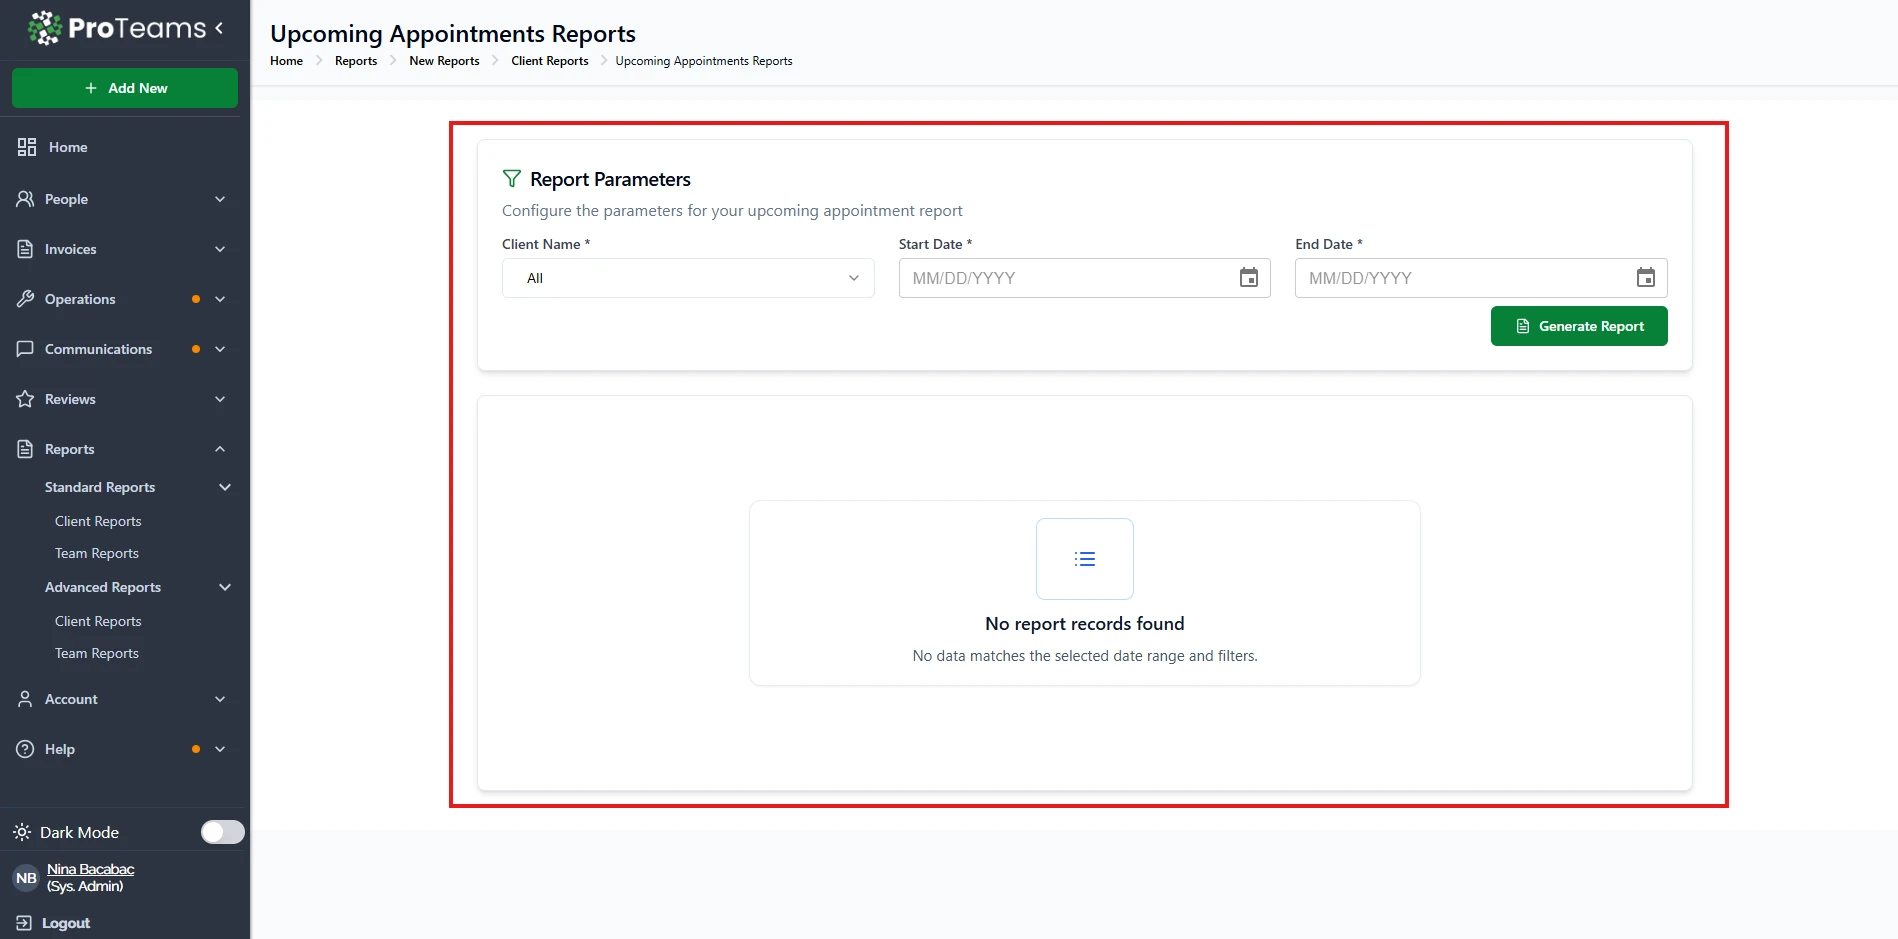The width and height of the screenshot is (1898, 939).
Task: Click the Add New button
Action: [125, 88]
